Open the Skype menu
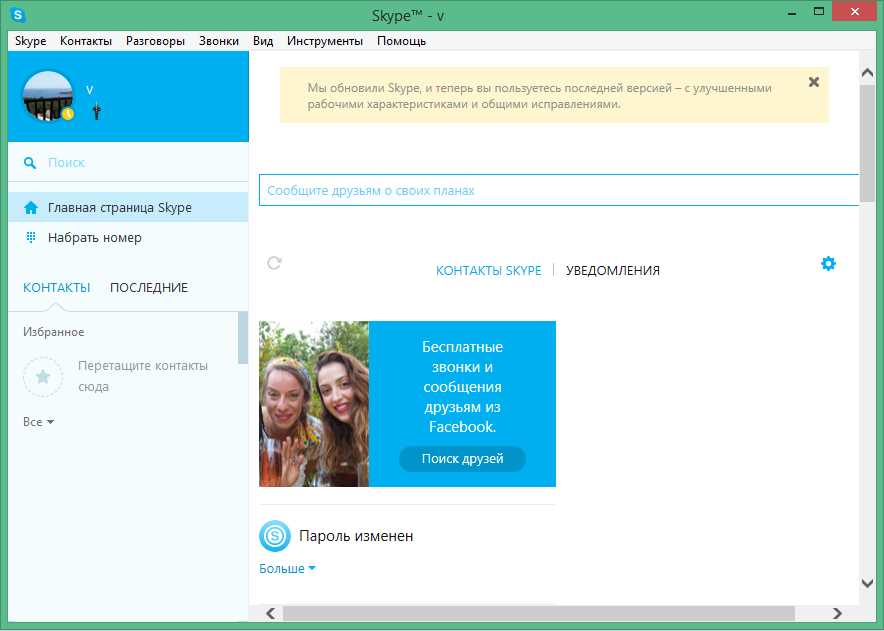884x631 pixels. click(30, 41)
